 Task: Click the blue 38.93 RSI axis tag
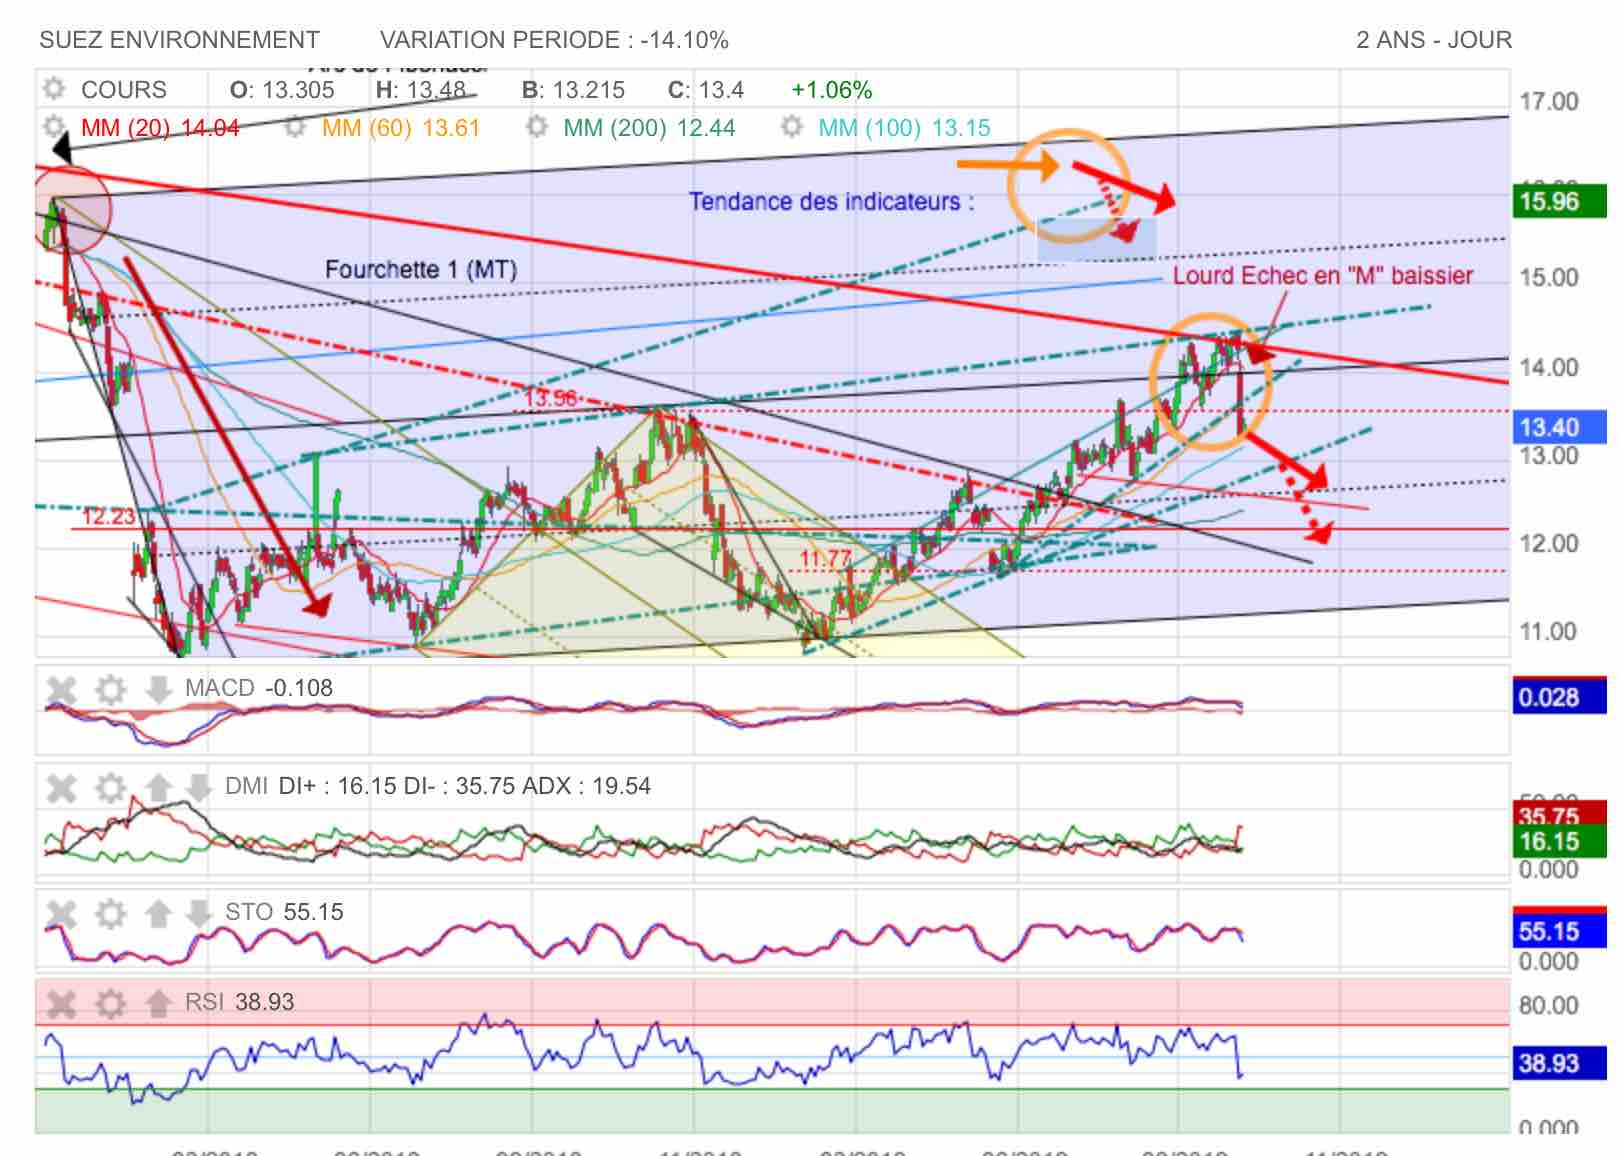(x=1559, y=1063)
